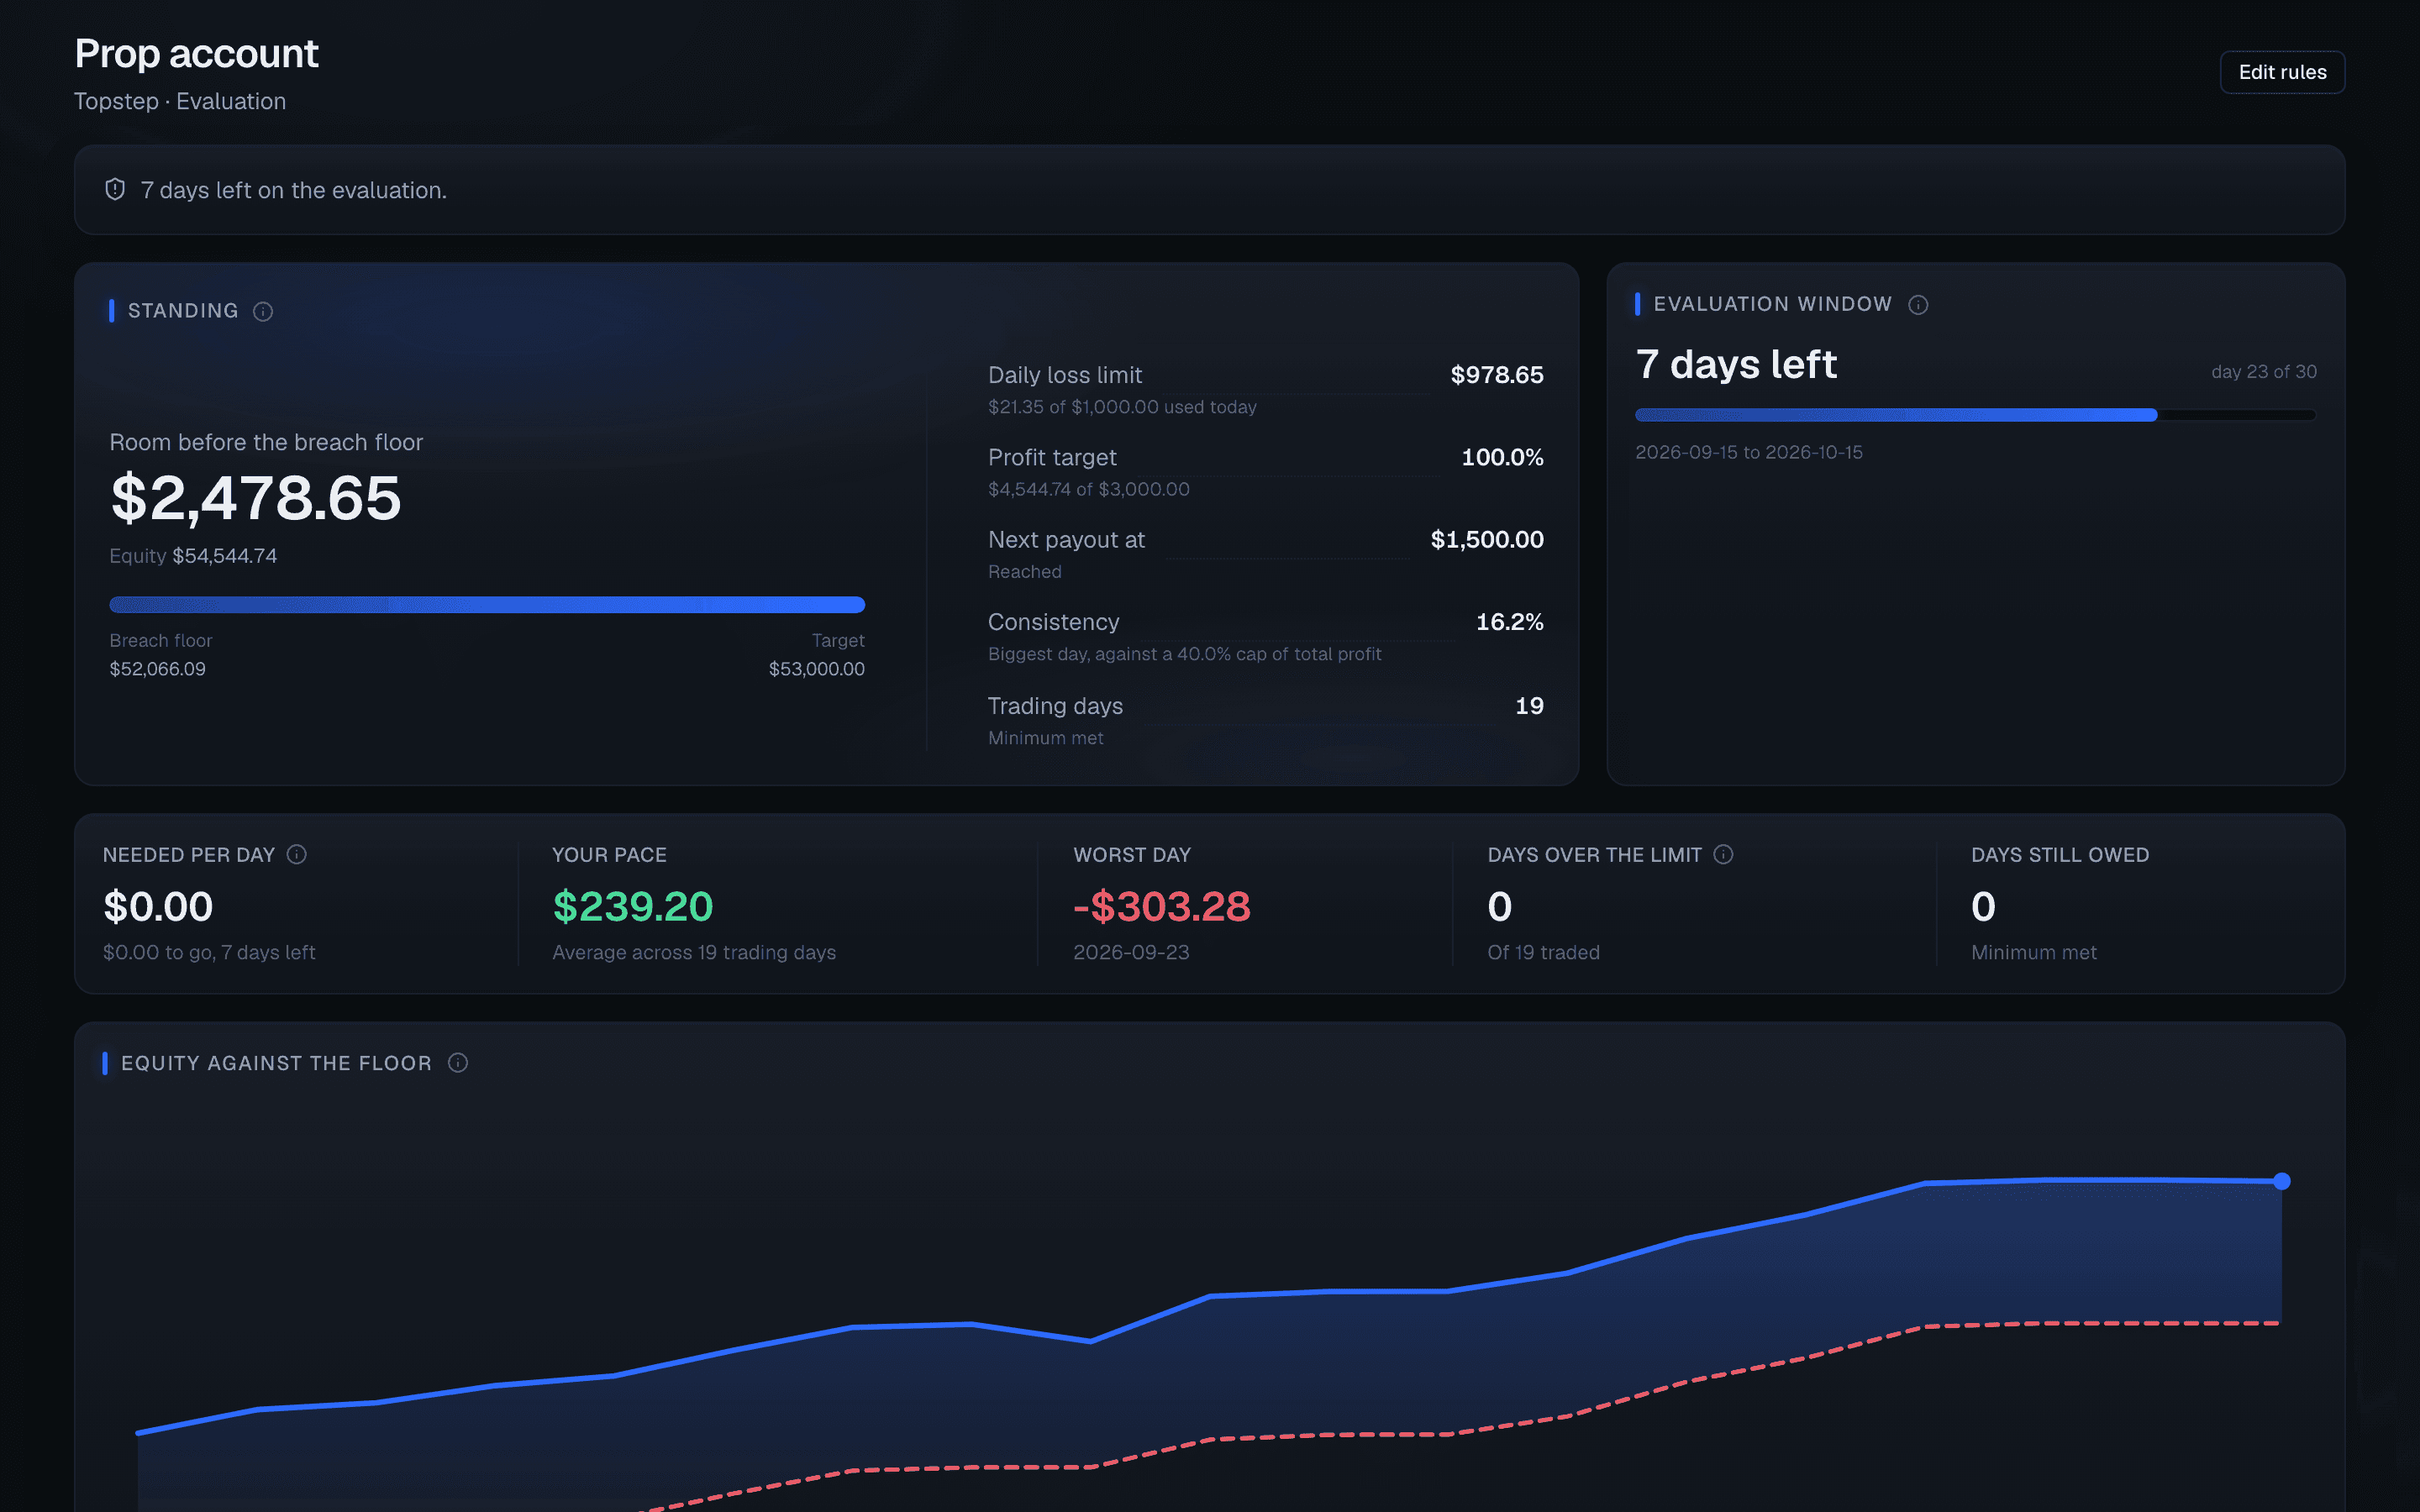The height and width of the screenshot is (1512, 2420).
Task: Click the Daily loss limit value $978.65
Action: [x=1496, y=375]
